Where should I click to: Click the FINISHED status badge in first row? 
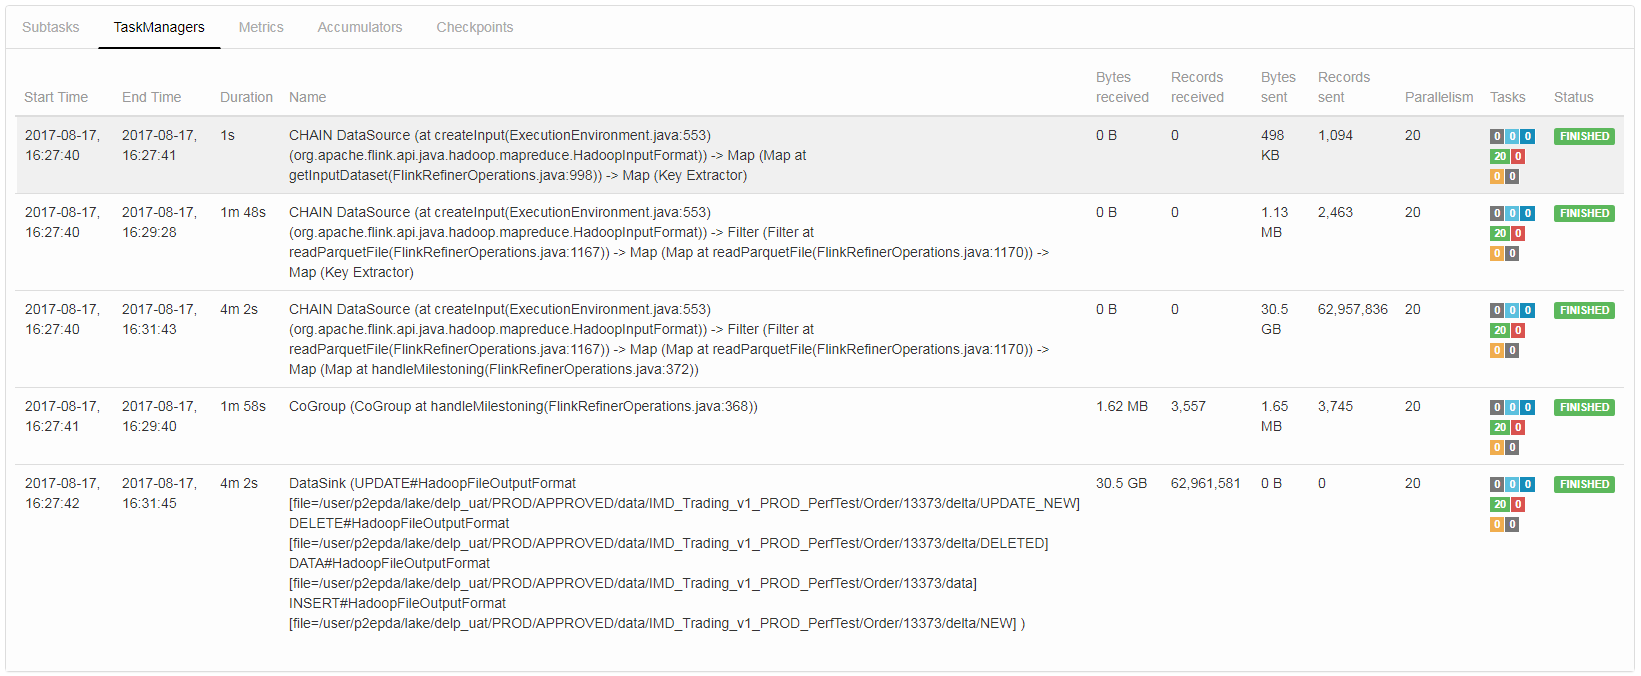coord(1584,136)
